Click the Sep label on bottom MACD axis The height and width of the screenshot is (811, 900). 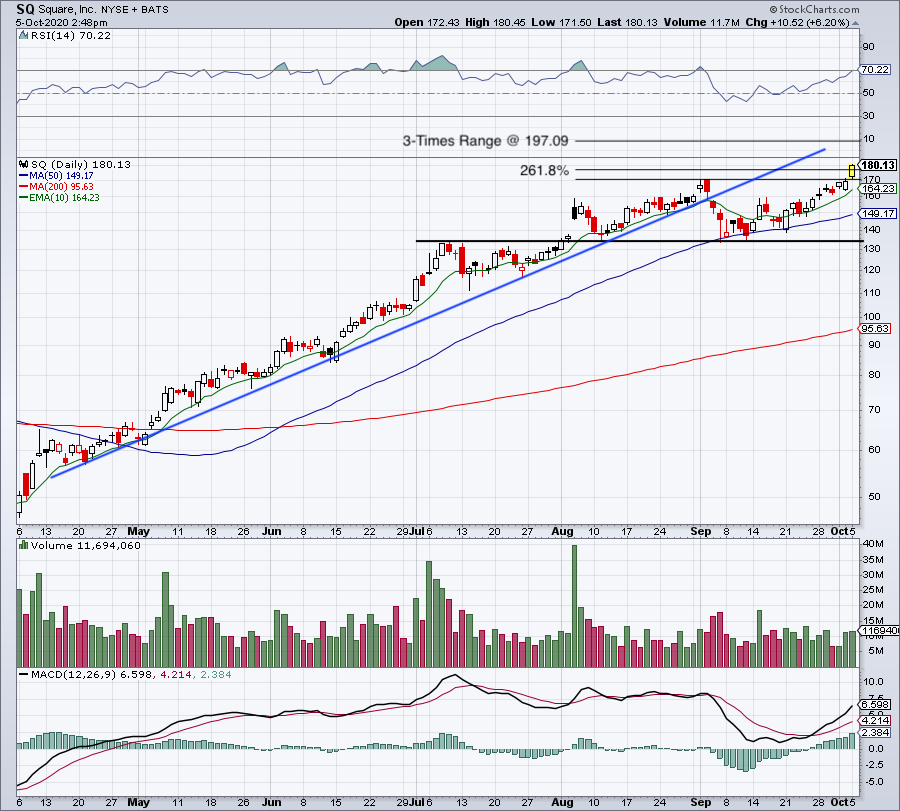701,802
